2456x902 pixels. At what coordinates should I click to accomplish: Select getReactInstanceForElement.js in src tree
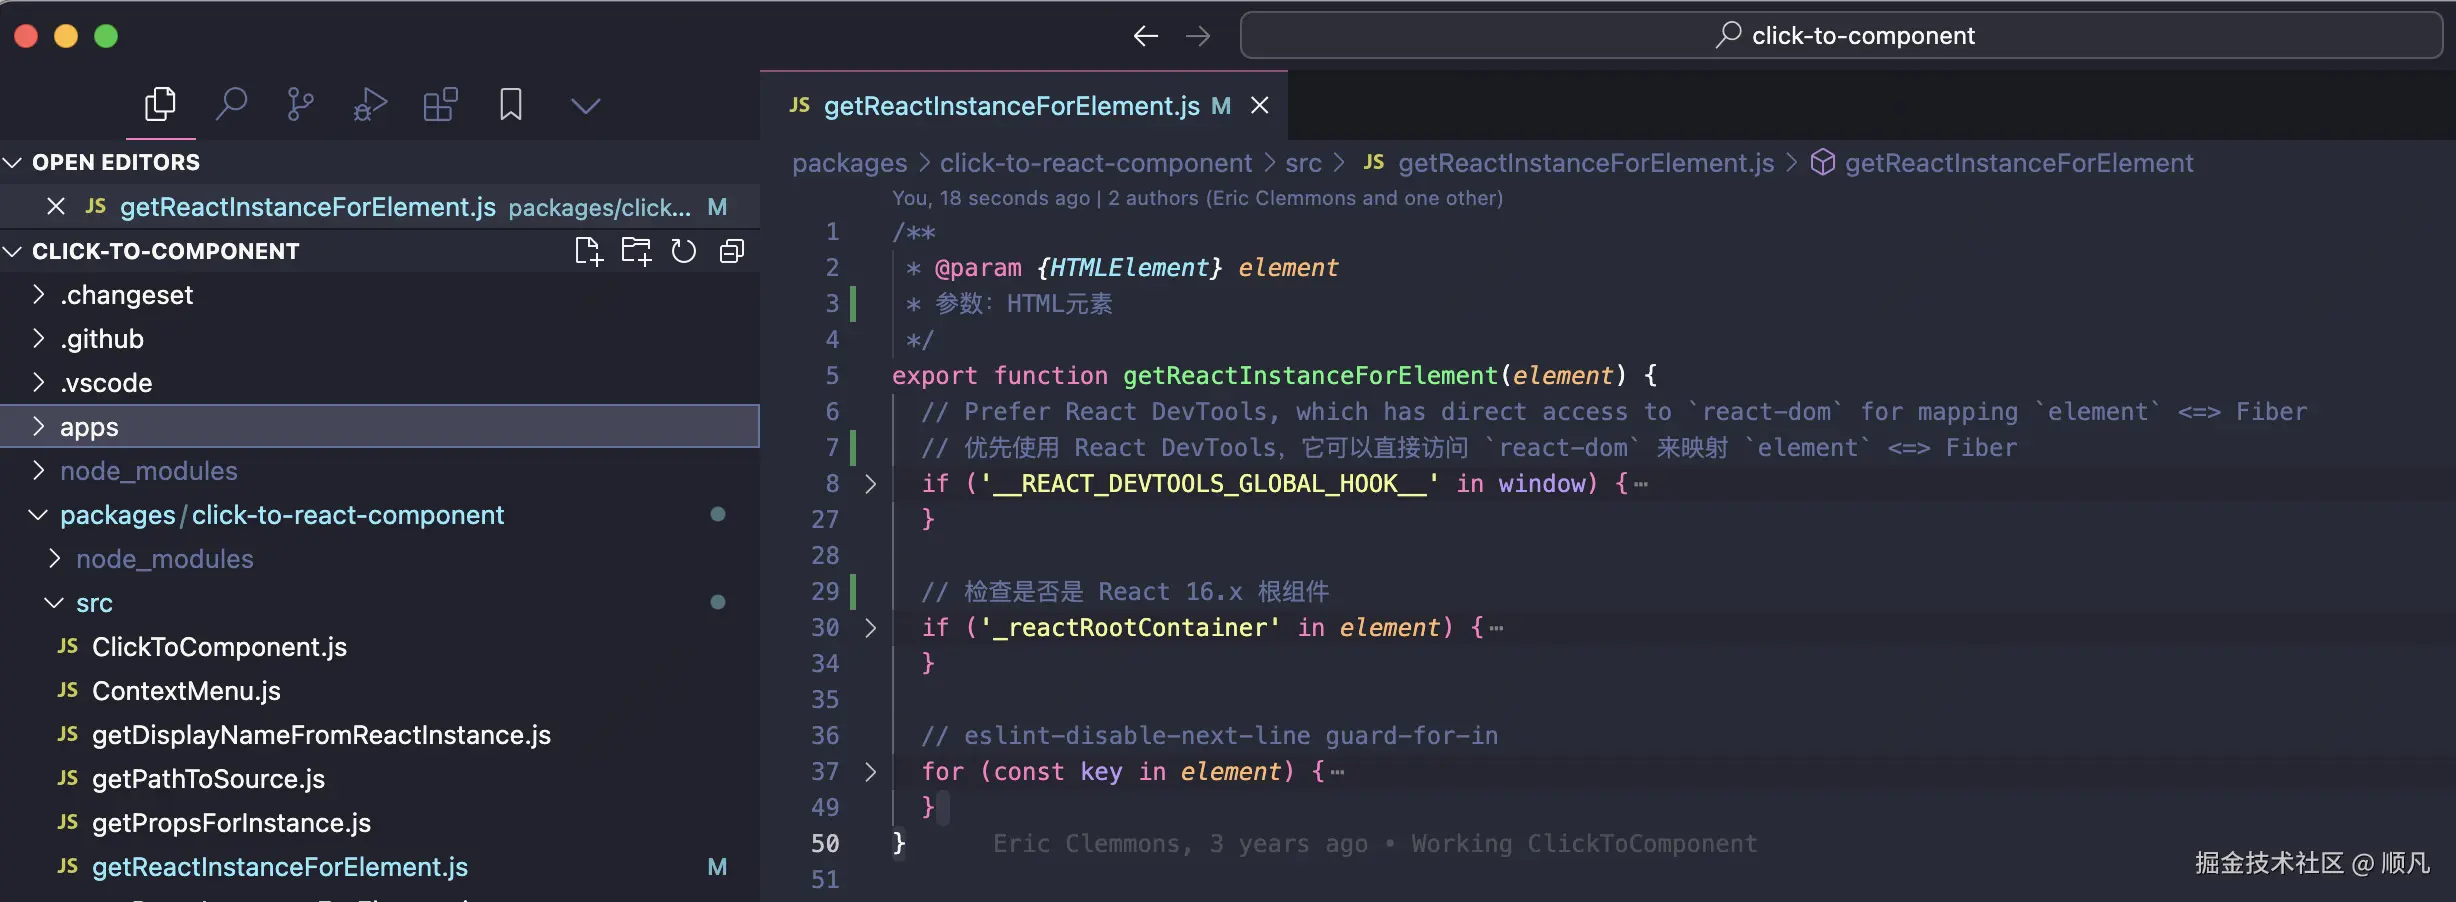click(380, 867)
